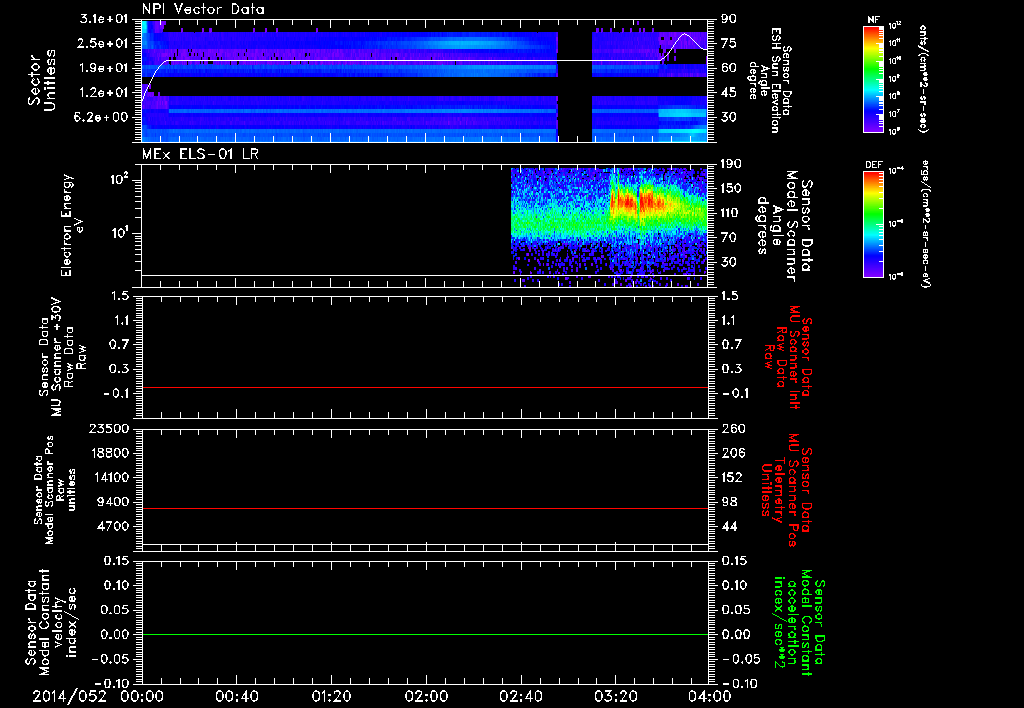Click the white sun elevation curve peak
Image resolution: width=1024 pixels, height=708 pixels.
point(684,34)
